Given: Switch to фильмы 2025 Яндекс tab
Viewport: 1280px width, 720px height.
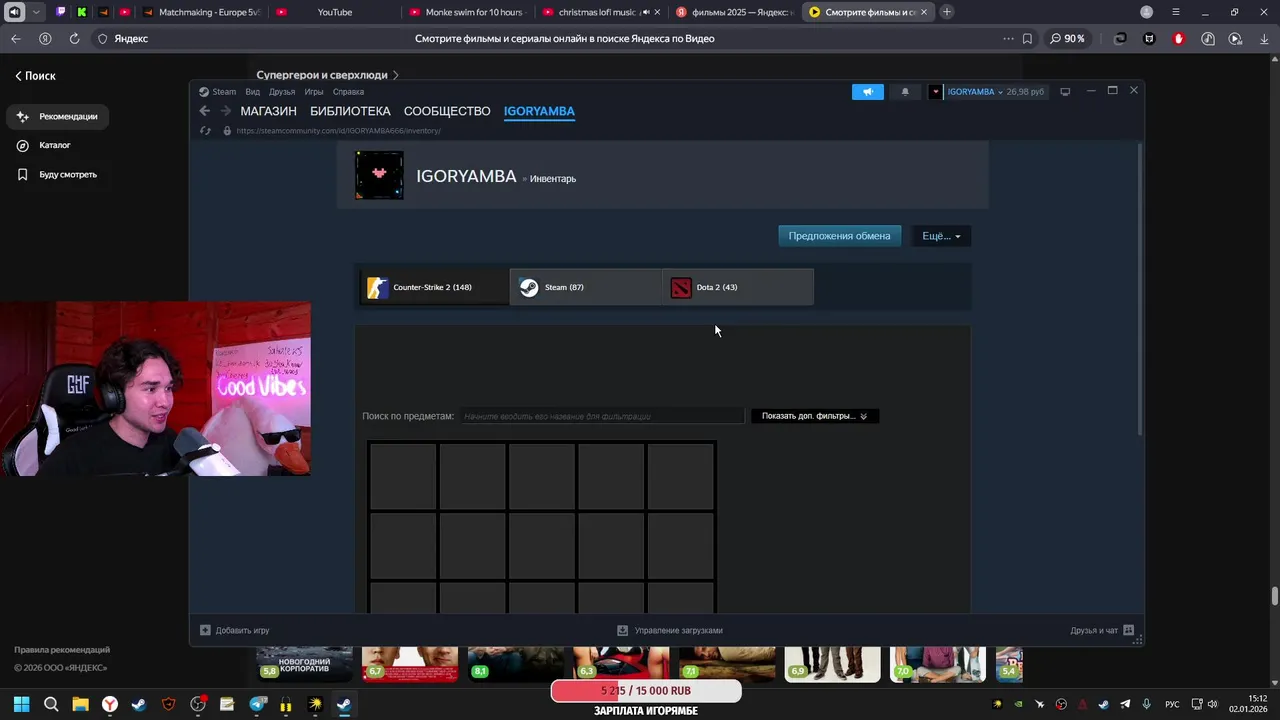Looking at the screenshot, I should pos(734,12).
